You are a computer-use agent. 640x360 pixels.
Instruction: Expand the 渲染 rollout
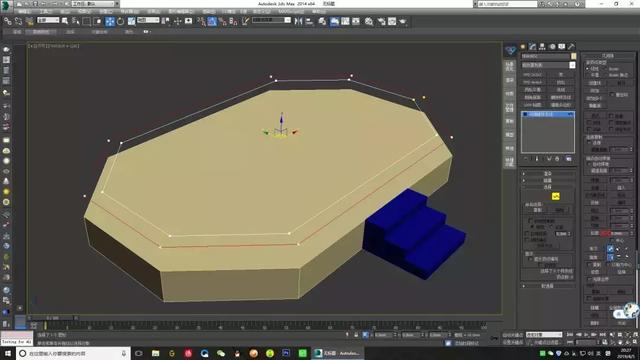[x=548, y=173]
